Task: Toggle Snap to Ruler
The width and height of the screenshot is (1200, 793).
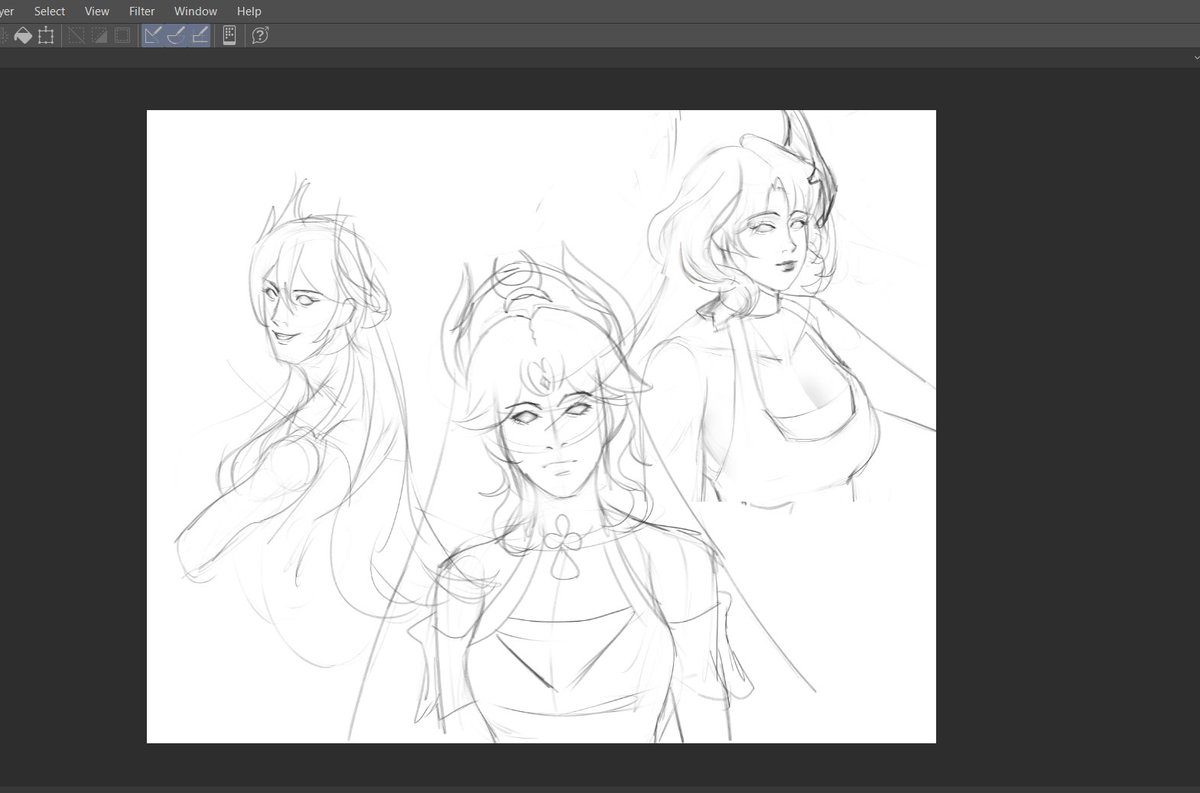Action: [x=153, y=36]
